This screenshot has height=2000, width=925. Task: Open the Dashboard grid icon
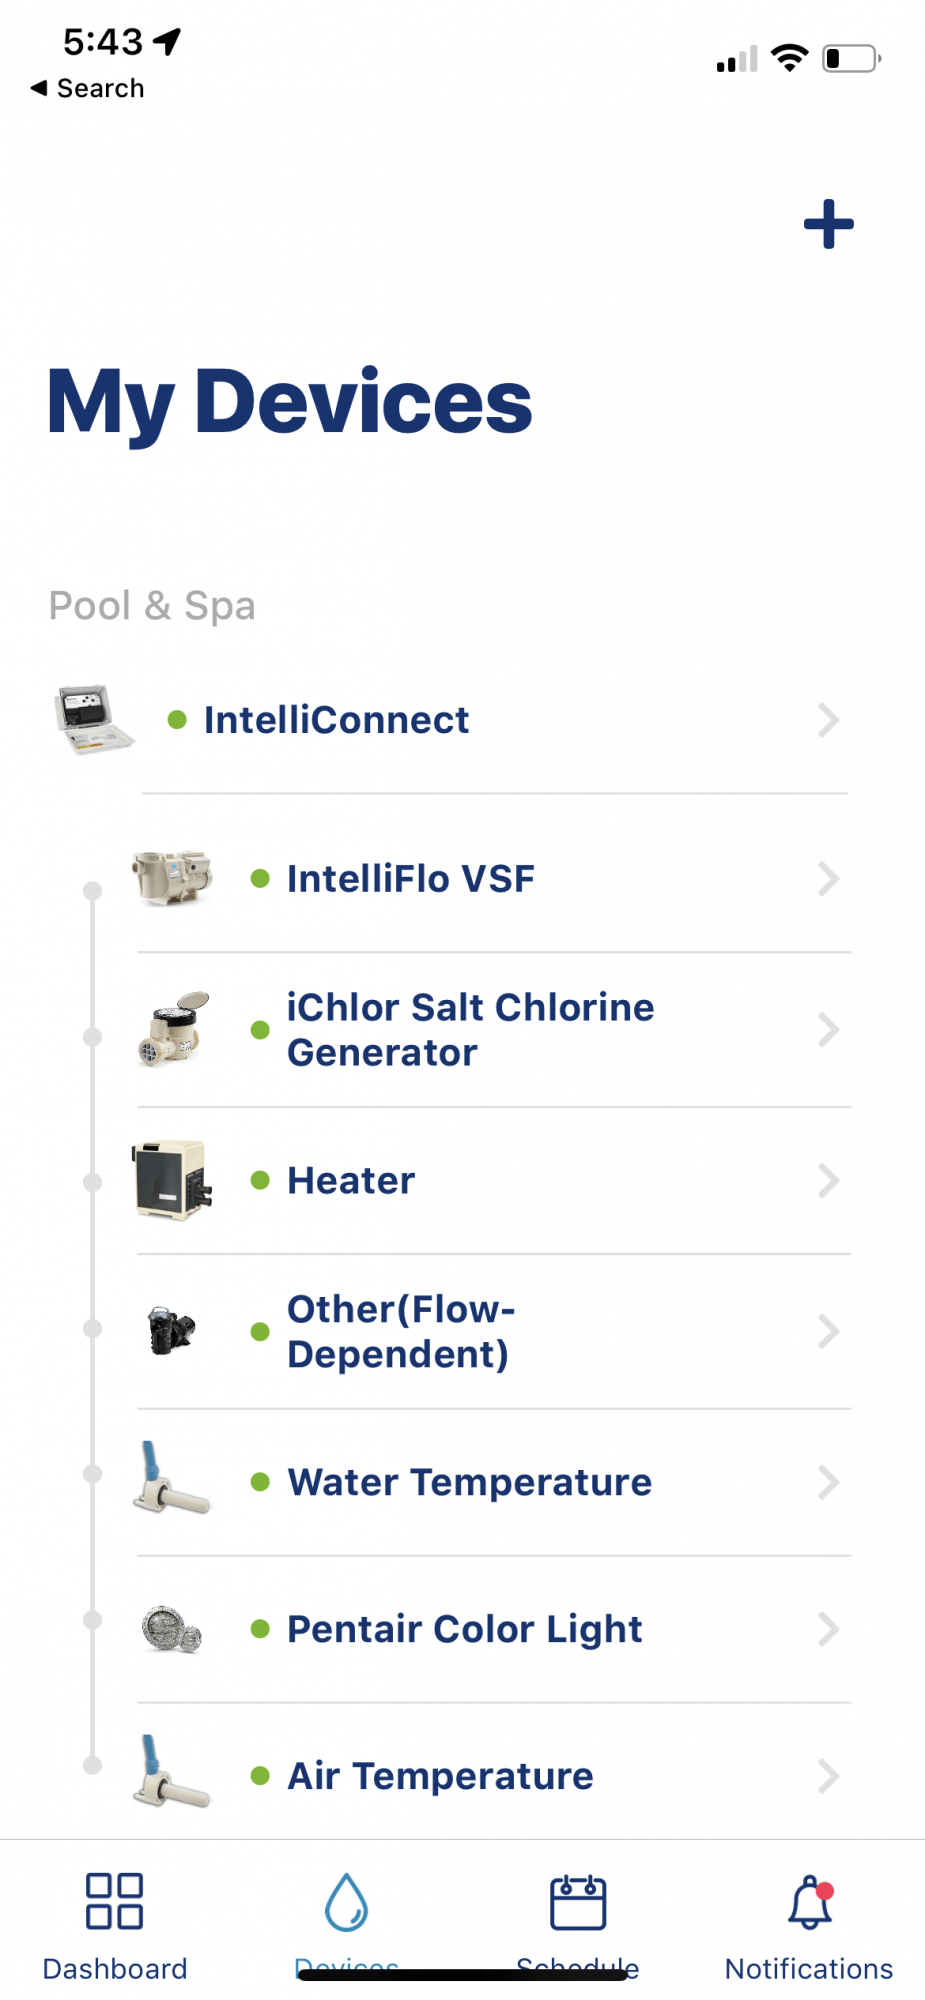pyautogui.click(x=114, y=1901)
